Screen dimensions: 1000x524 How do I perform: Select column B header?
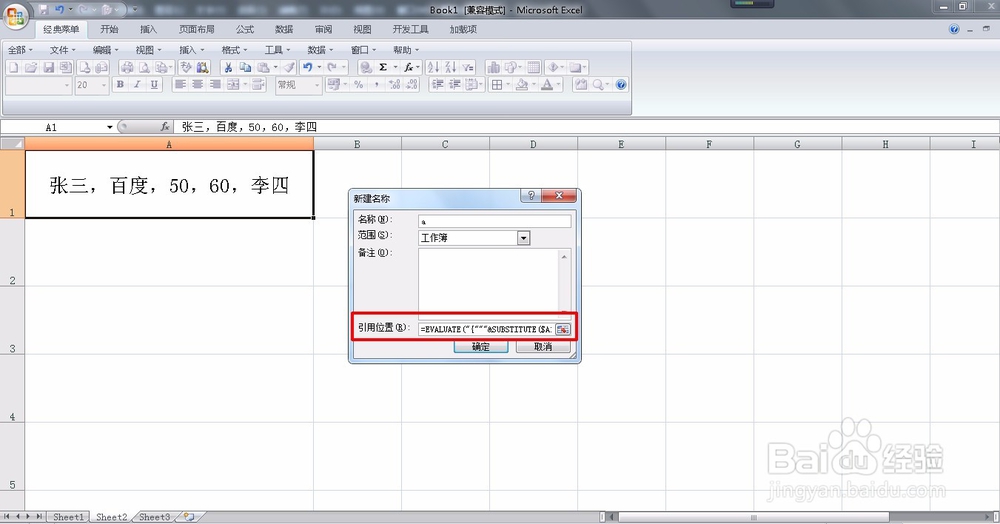(357, 145)
